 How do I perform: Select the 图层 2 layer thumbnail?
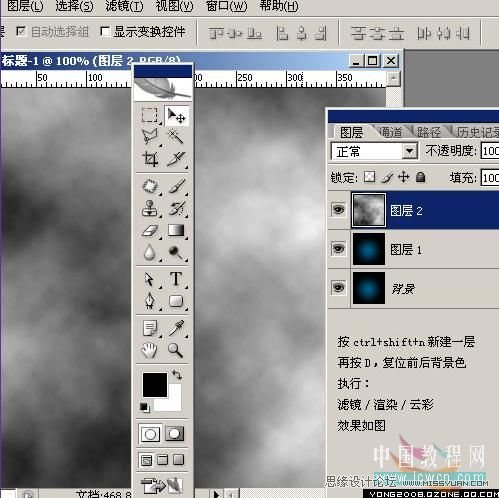(x=369, y=210)
